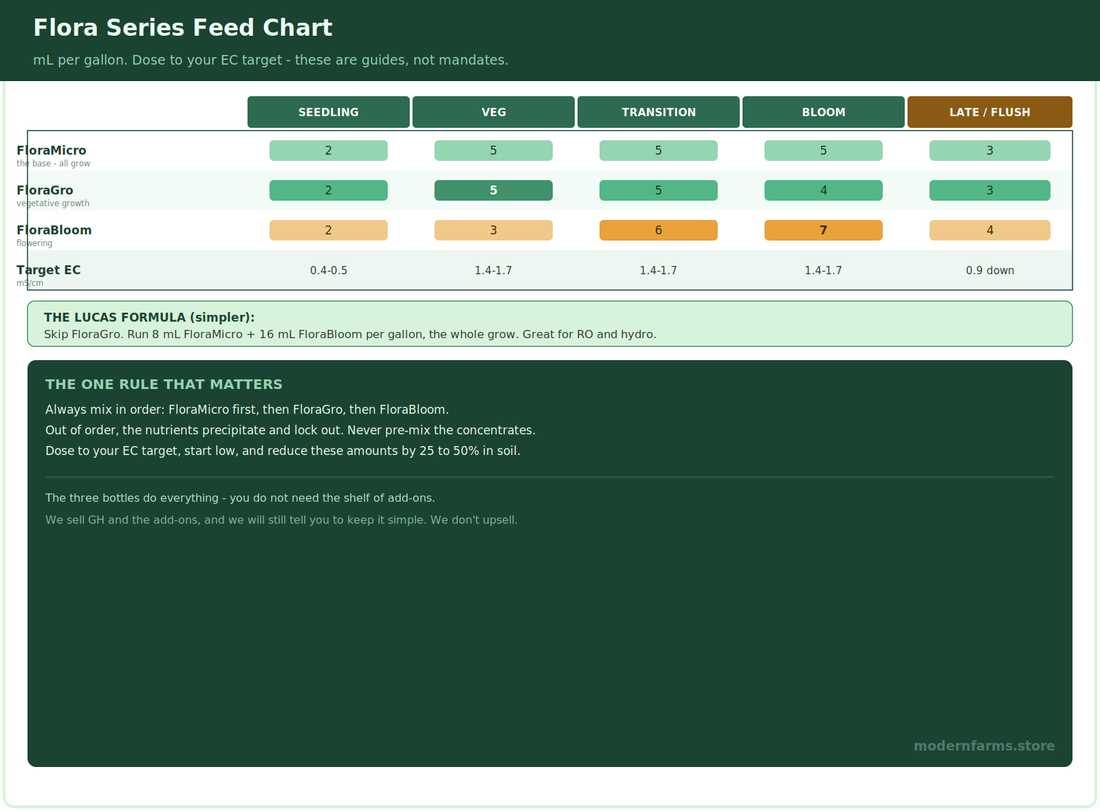Click the Flora Series Feed Chart title
The image size is (1100, 811).
click(182, 27)
